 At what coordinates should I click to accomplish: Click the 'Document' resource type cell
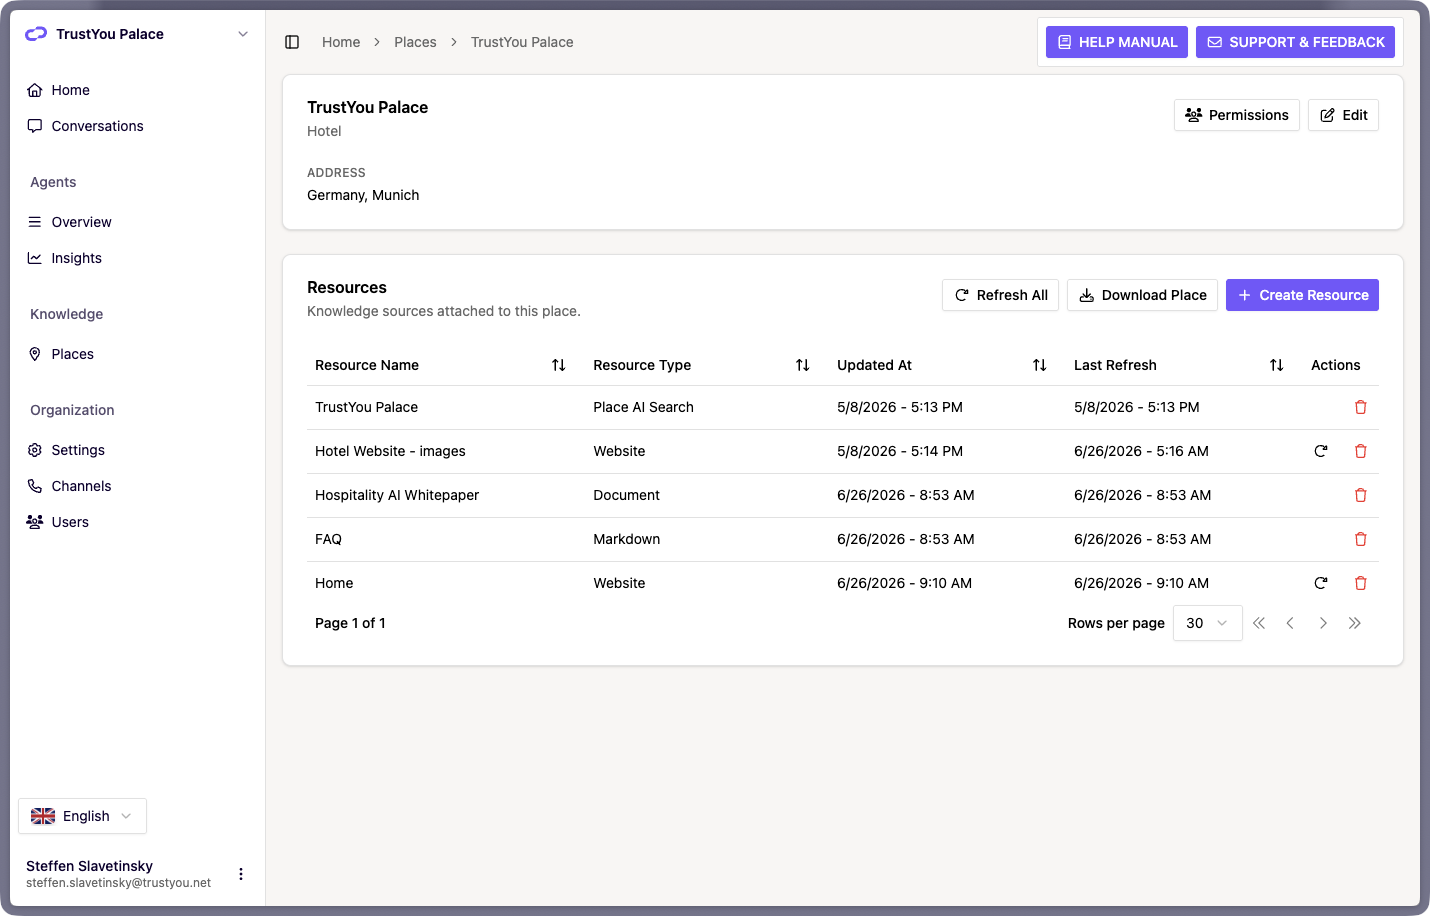click(x=626, y=495)
